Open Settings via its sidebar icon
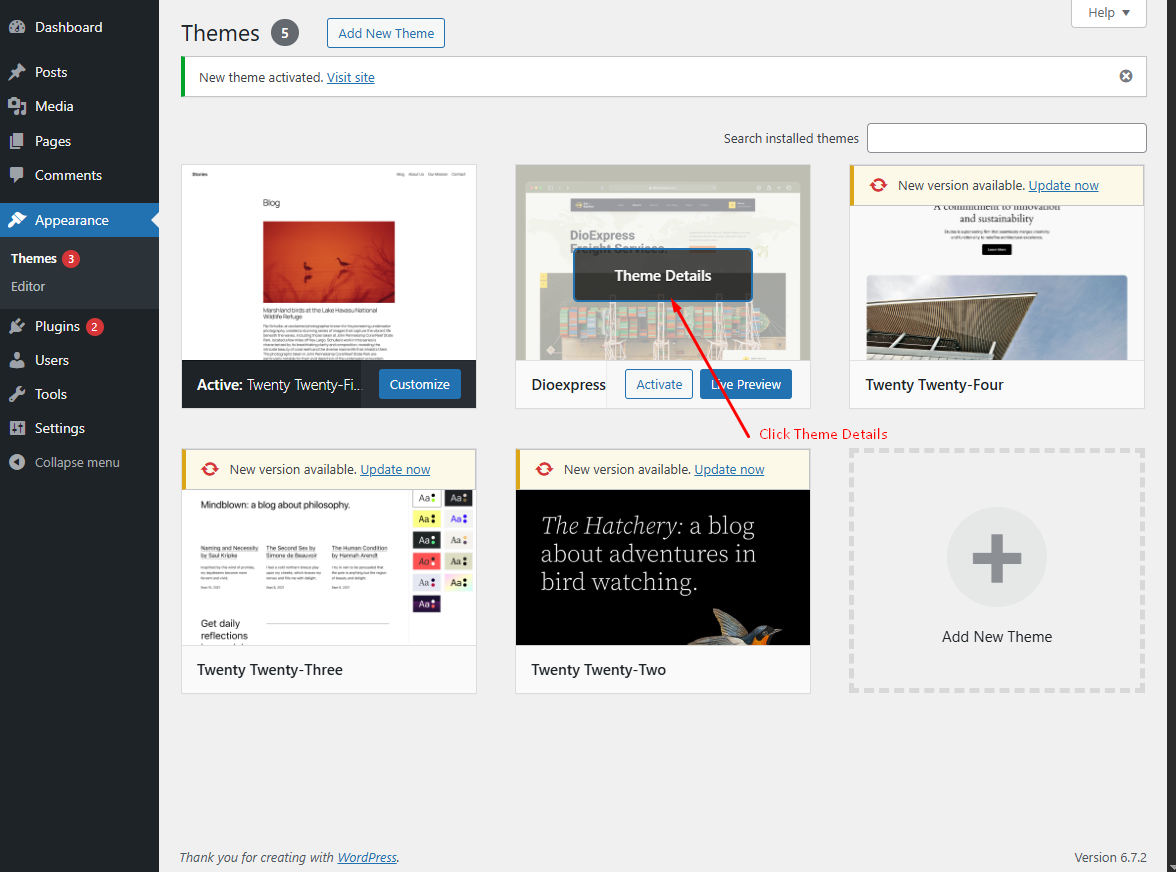The height and width of the screenshot is (872, 1176). click(17, 428)
